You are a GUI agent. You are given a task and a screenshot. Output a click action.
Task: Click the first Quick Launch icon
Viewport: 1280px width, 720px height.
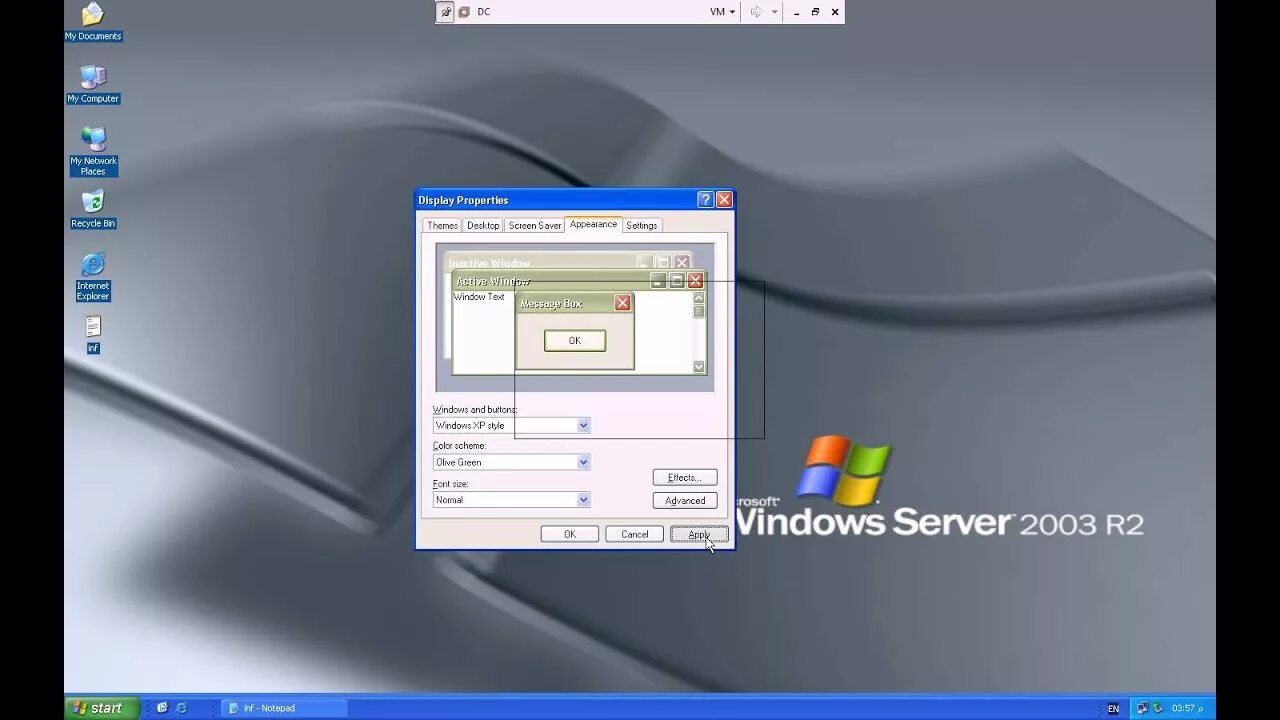162,708
